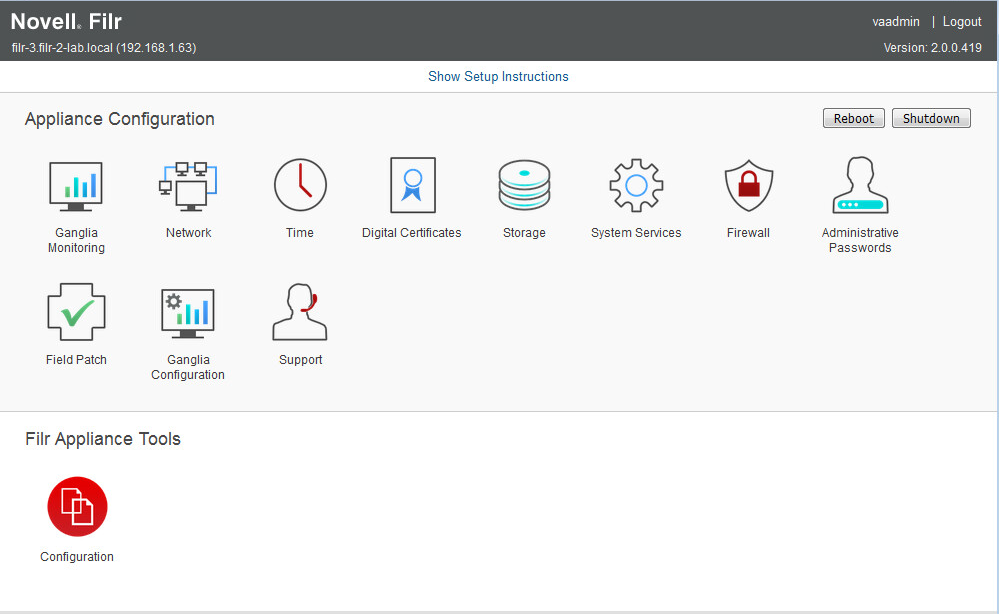Viewport: 999px width, 614px height.
Task: Open the Storage disks icon
Action: tap(524, 185)
